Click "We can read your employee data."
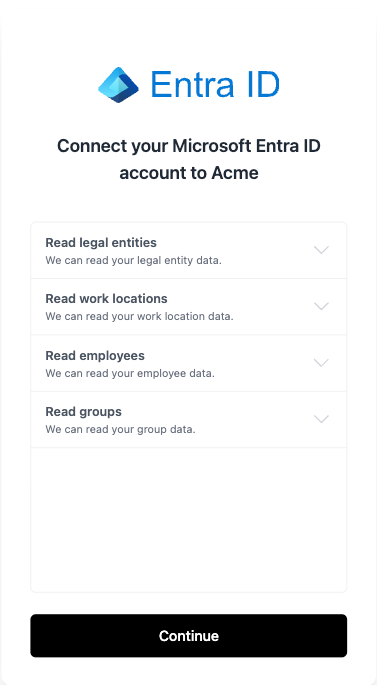The image size is (377, 685). point(130,374)
